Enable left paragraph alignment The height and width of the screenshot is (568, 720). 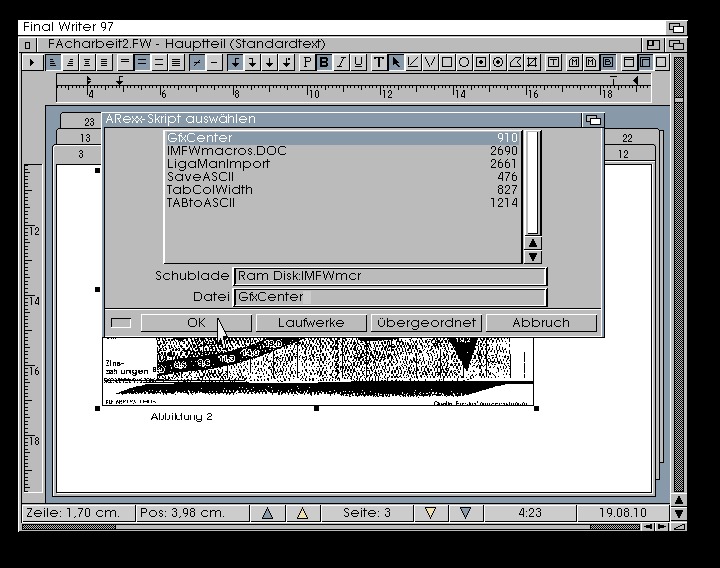point(53,62)
